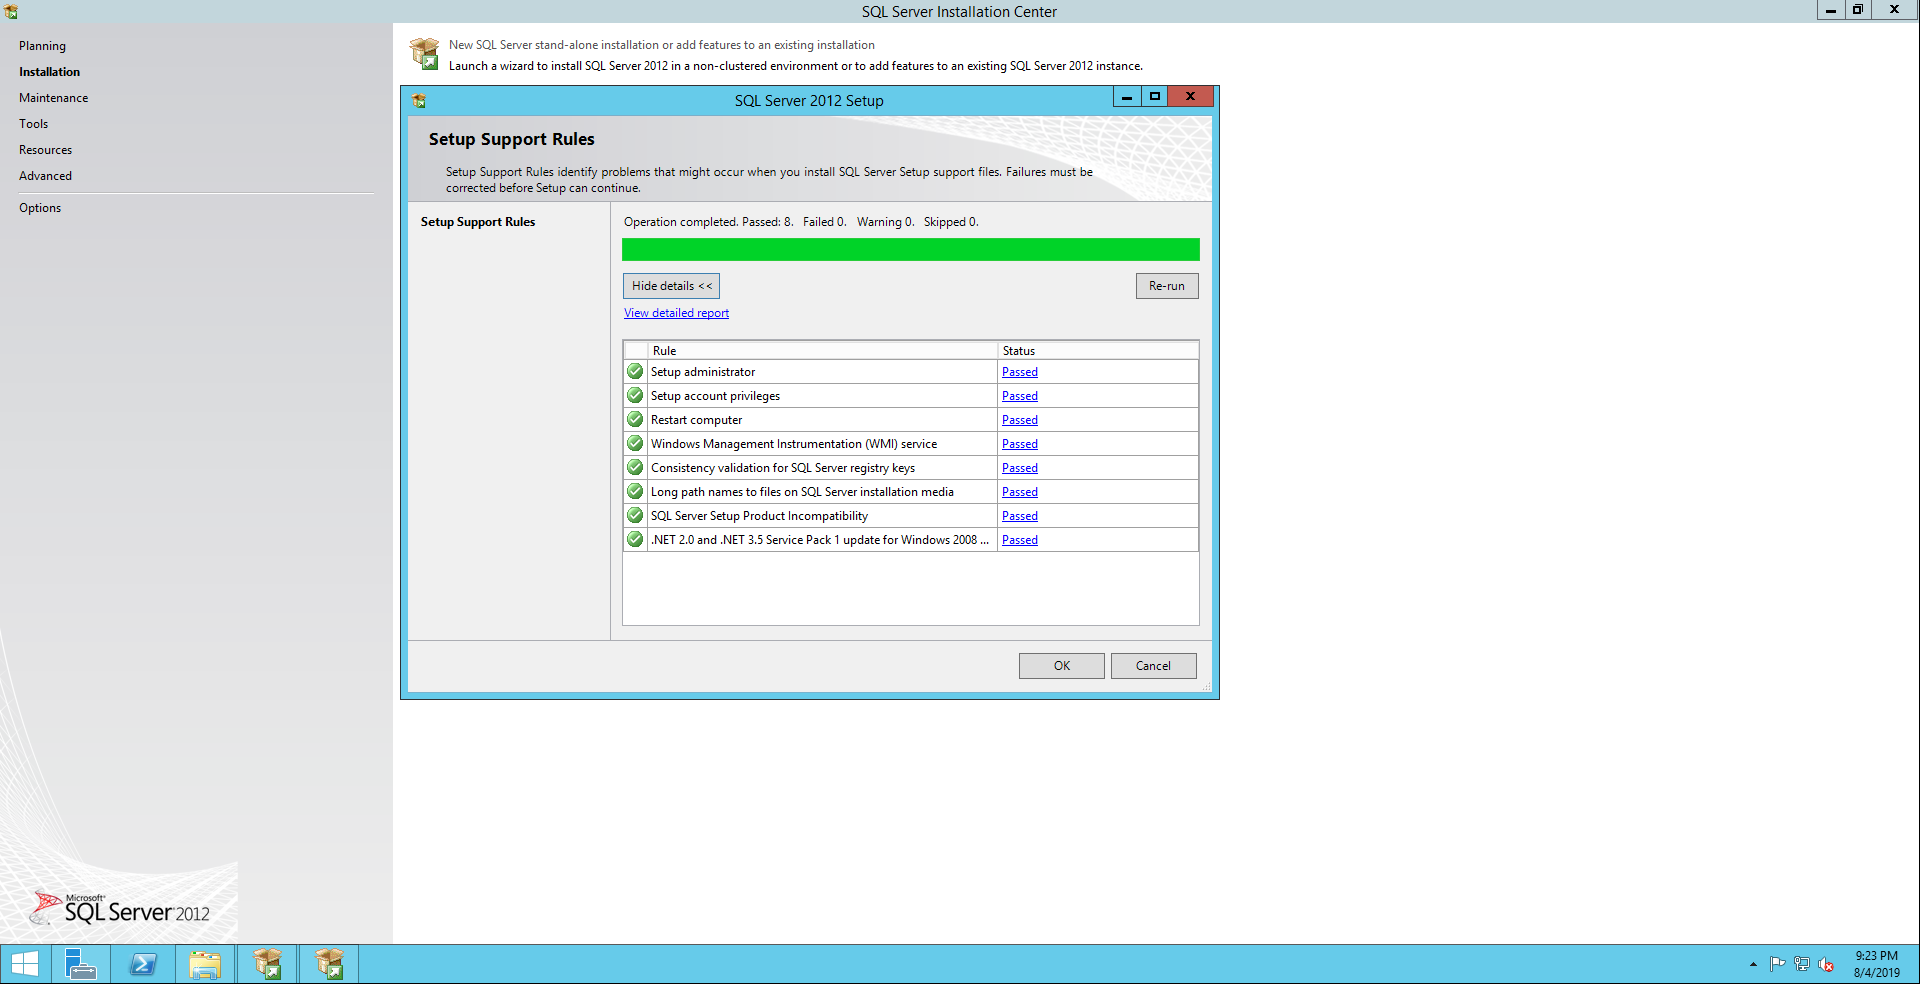
Task: Click Passed status for Restart computer
Action: point(1019,420)
